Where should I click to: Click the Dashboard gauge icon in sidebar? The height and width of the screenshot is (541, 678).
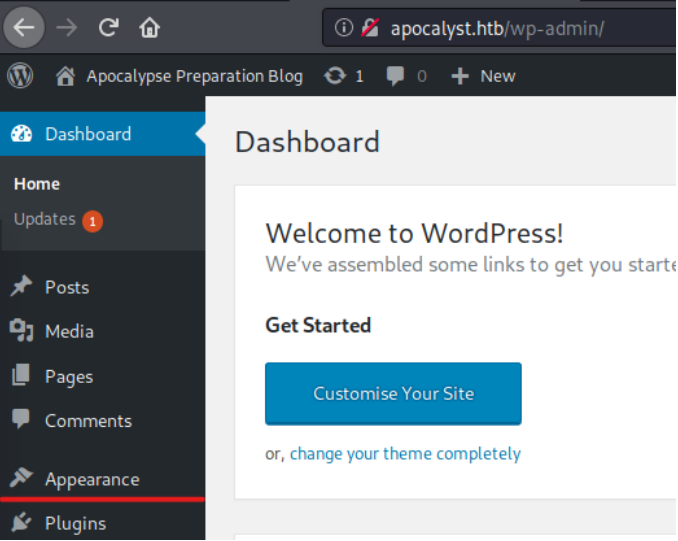click(x=22, y=134)
